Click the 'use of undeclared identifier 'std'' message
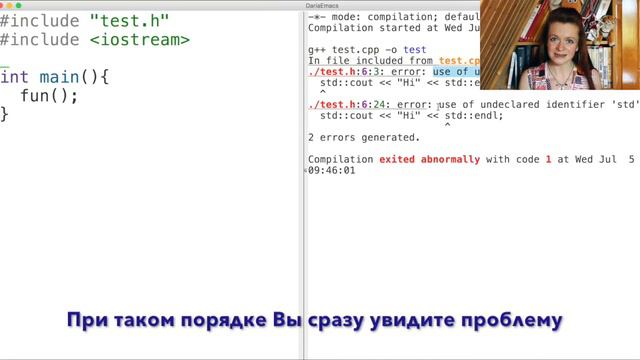Image resolution: width=640 pixels, height=360 pixels. [x=539, y=105]
